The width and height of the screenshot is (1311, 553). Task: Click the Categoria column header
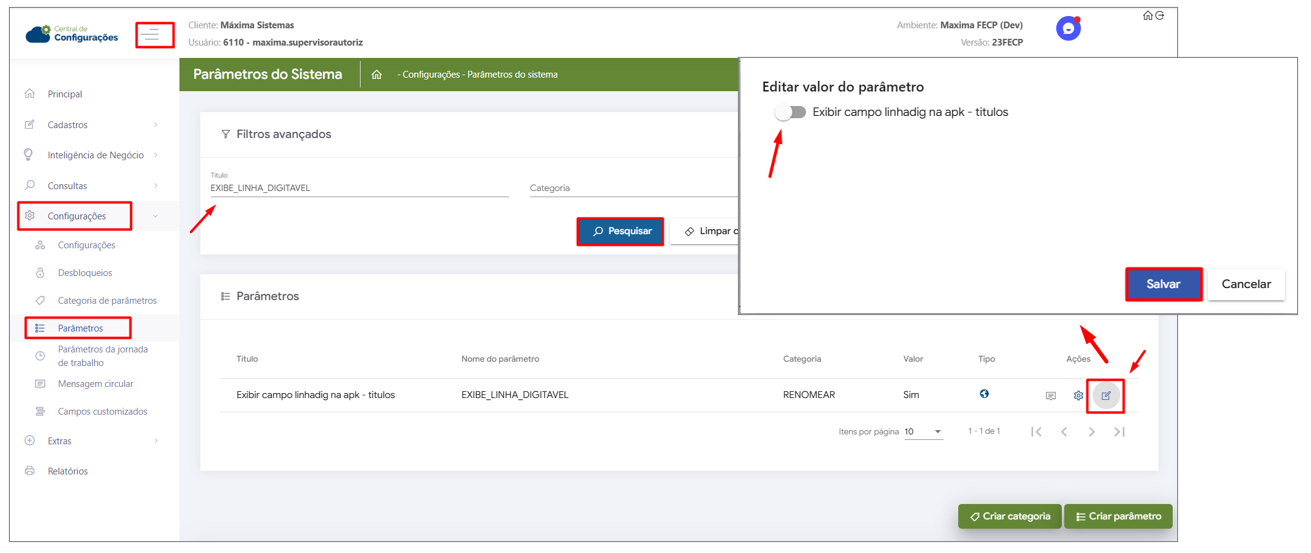(802, 359)
